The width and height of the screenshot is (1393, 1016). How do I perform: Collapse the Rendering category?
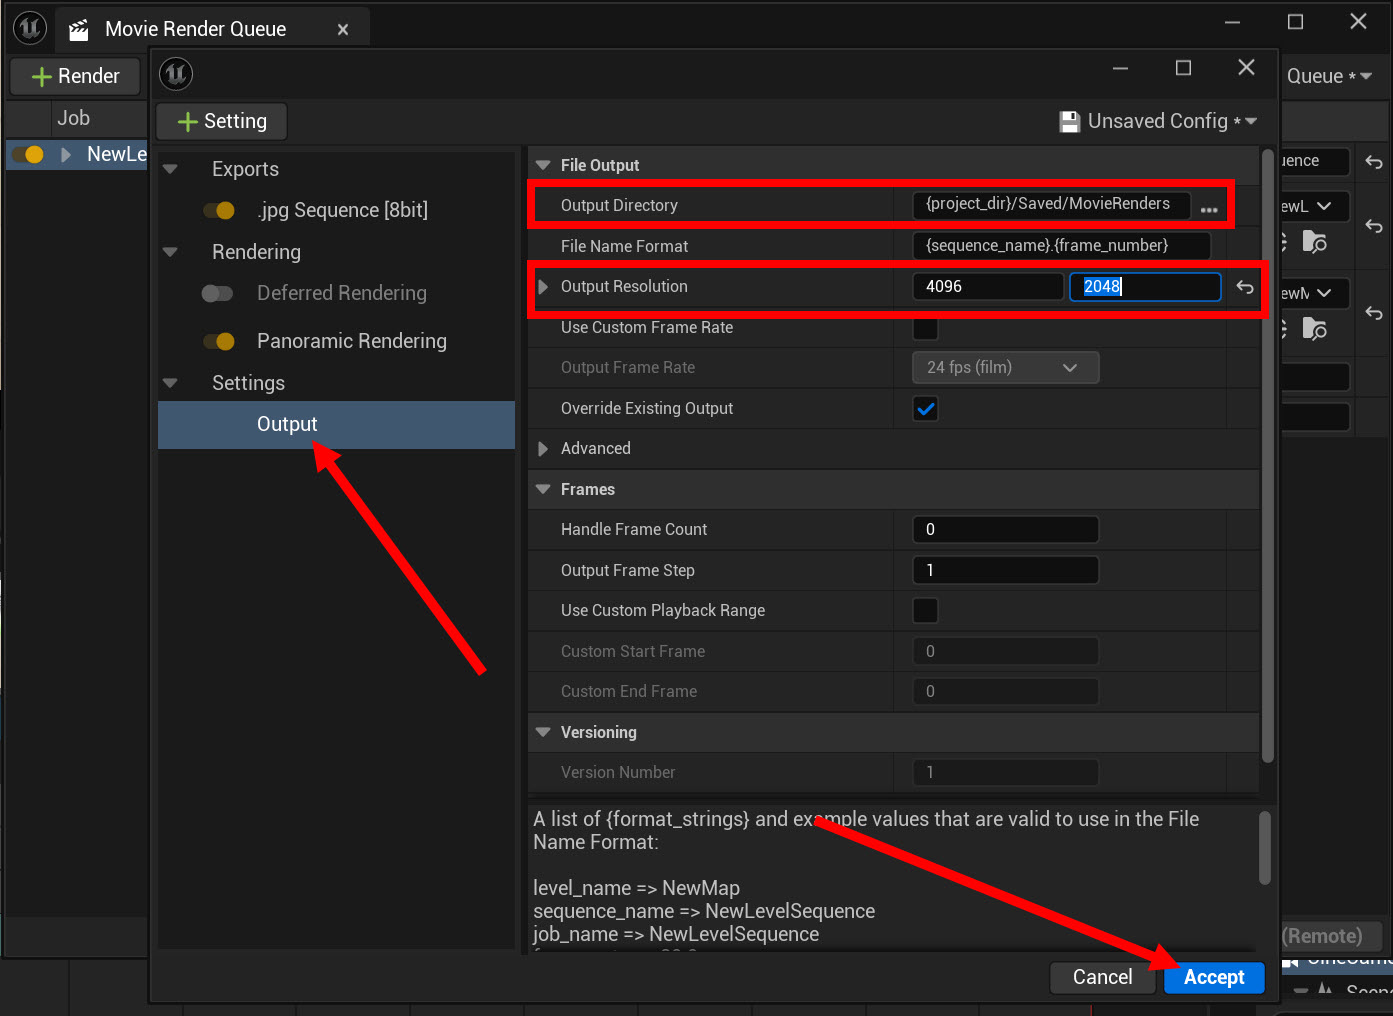[x=170, y=252]
